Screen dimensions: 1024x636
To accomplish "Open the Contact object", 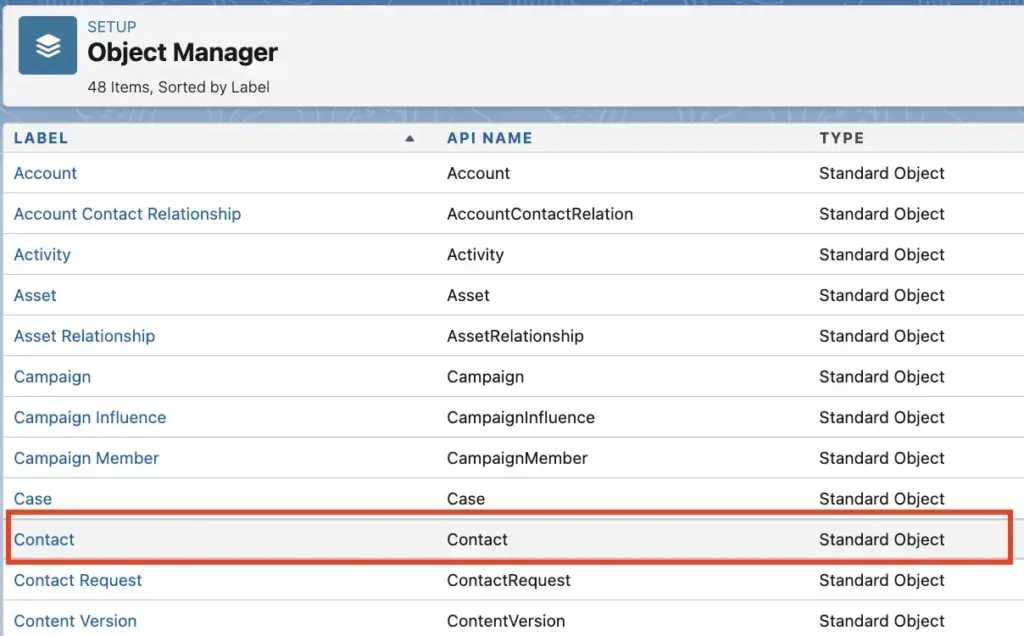I will click(x=44, y=539).
